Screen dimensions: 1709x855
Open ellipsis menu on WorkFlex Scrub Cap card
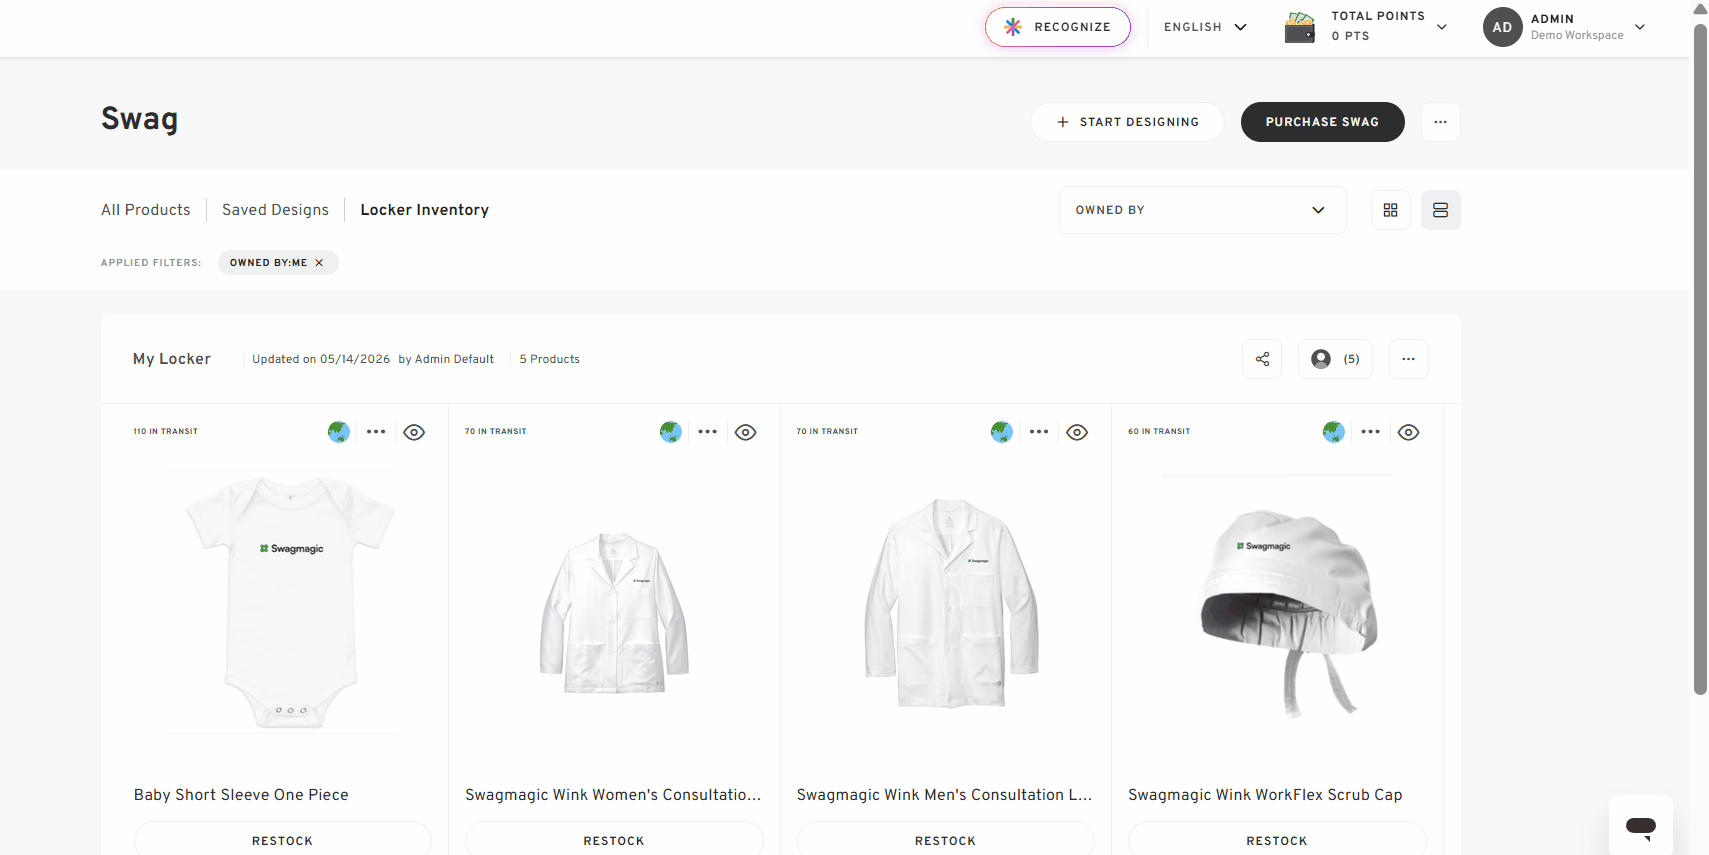coord(1371,432)
